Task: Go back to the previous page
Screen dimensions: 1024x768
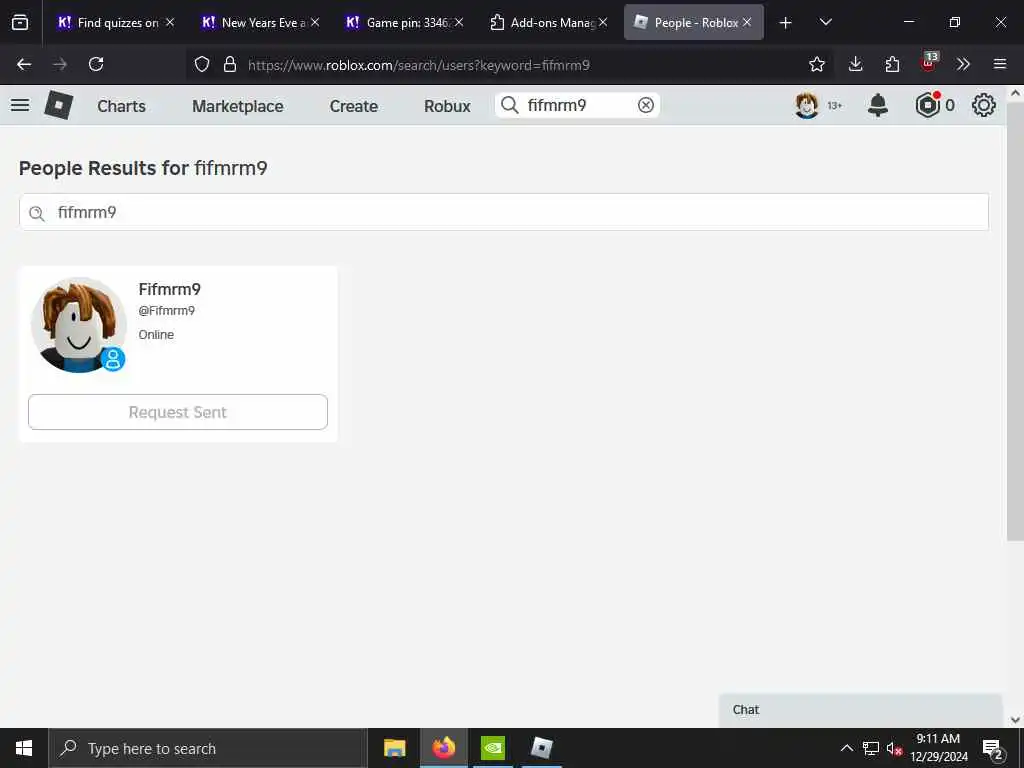Action: point(24,64)
